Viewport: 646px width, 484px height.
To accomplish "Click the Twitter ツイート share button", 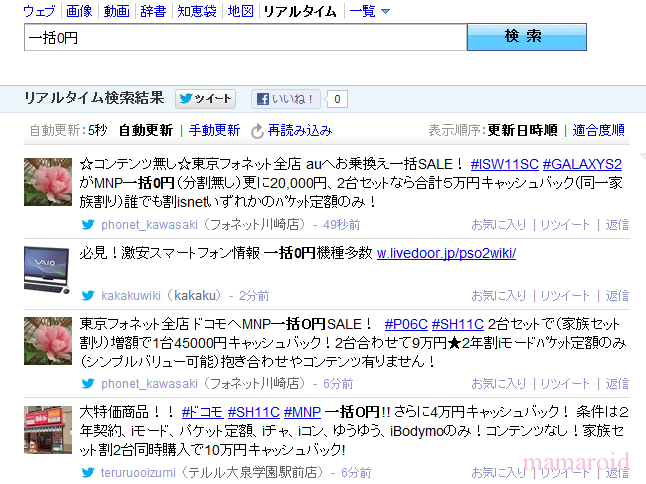I will pos(206,99).
